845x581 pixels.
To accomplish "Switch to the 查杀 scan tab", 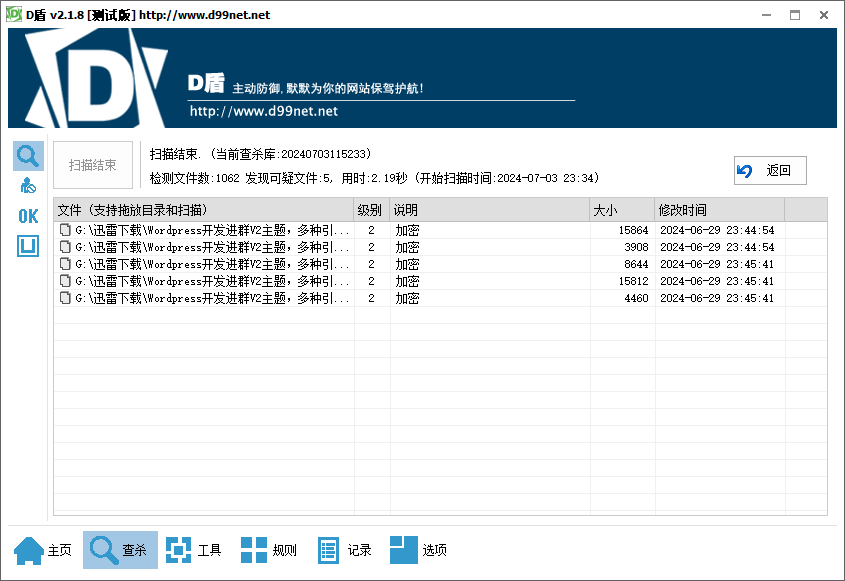I will (x=120, y=550).
